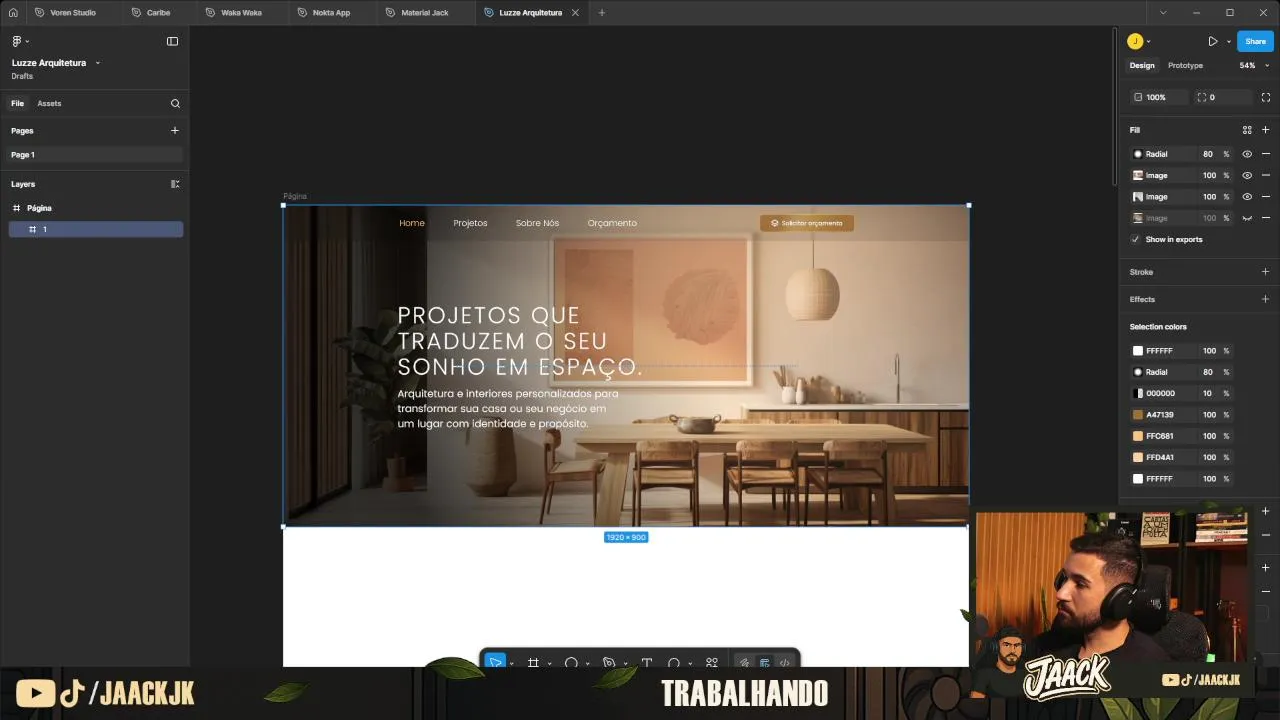The height and width of the screenshot is (720, 1280).
Task: Open file search in left panel
Action: 175,103
